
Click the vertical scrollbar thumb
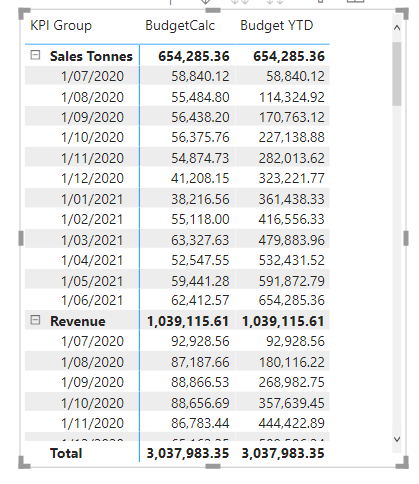pyautogui.click(x=397, y=74)
